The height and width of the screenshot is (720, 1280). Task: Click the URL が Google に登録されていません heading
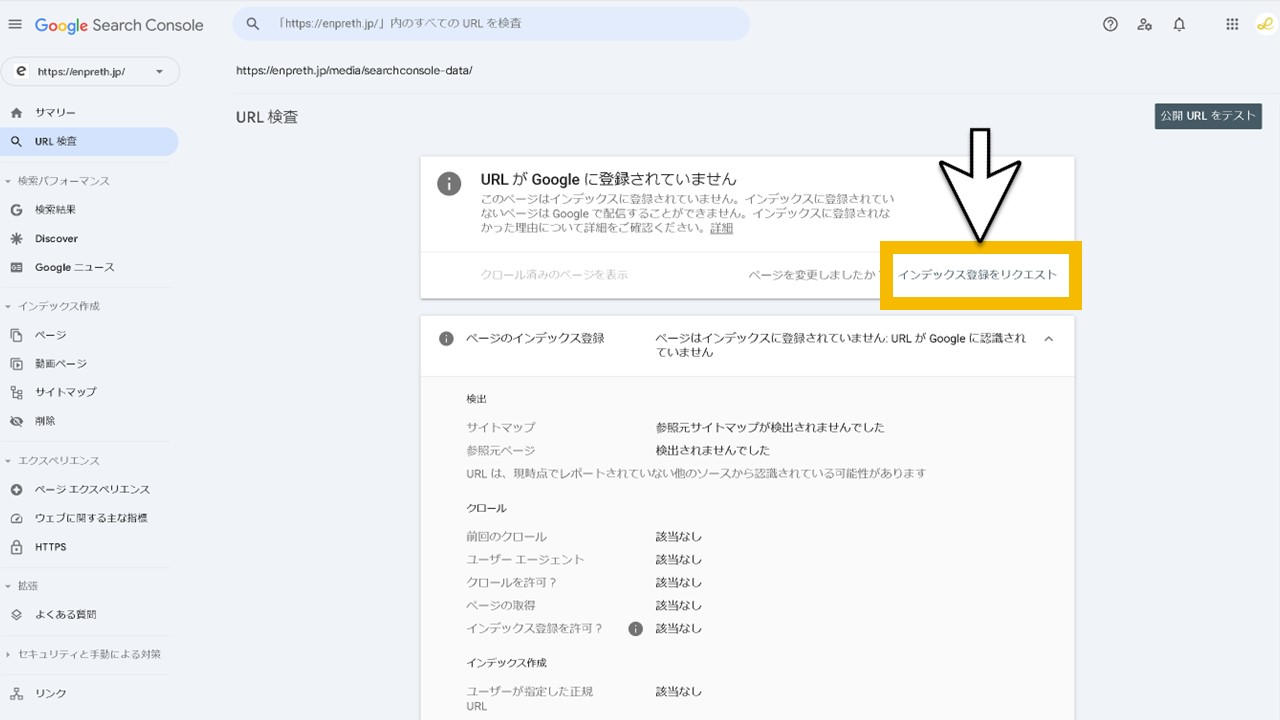tap(608, 180)
